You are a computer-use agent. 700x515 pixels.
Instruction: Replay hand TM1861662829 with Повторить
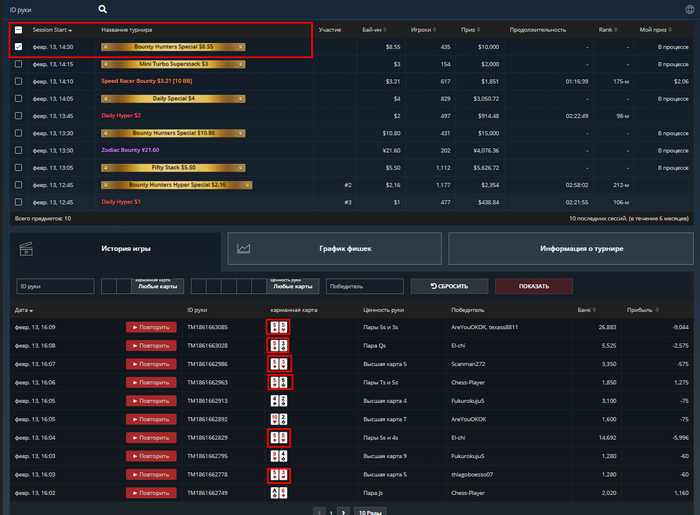point(151,438)
